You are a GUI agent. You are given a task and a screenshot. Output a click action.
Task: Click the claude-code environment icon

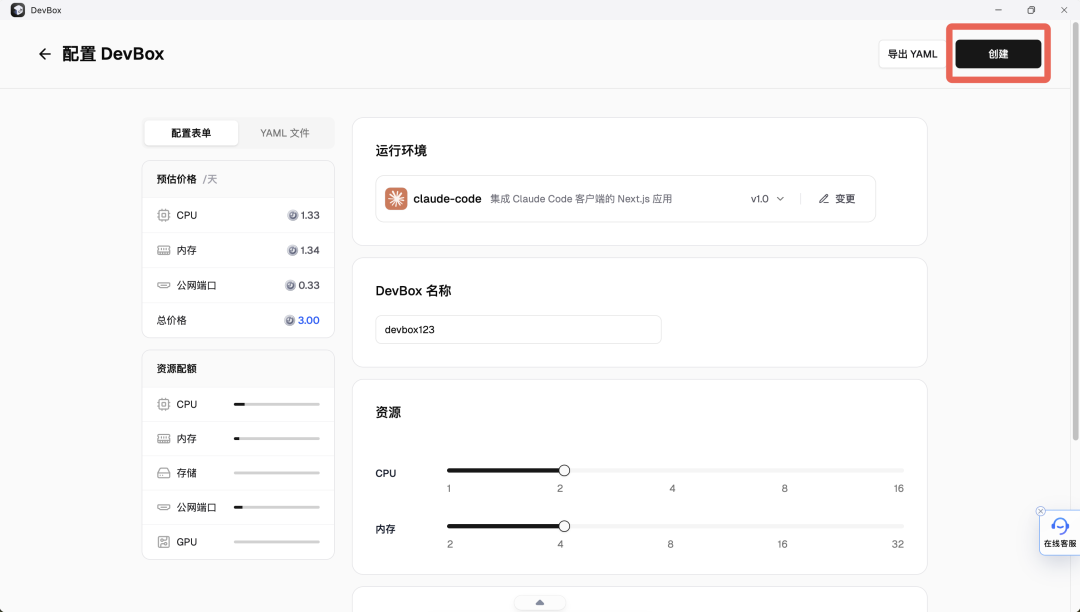click(x=395, y=198)
